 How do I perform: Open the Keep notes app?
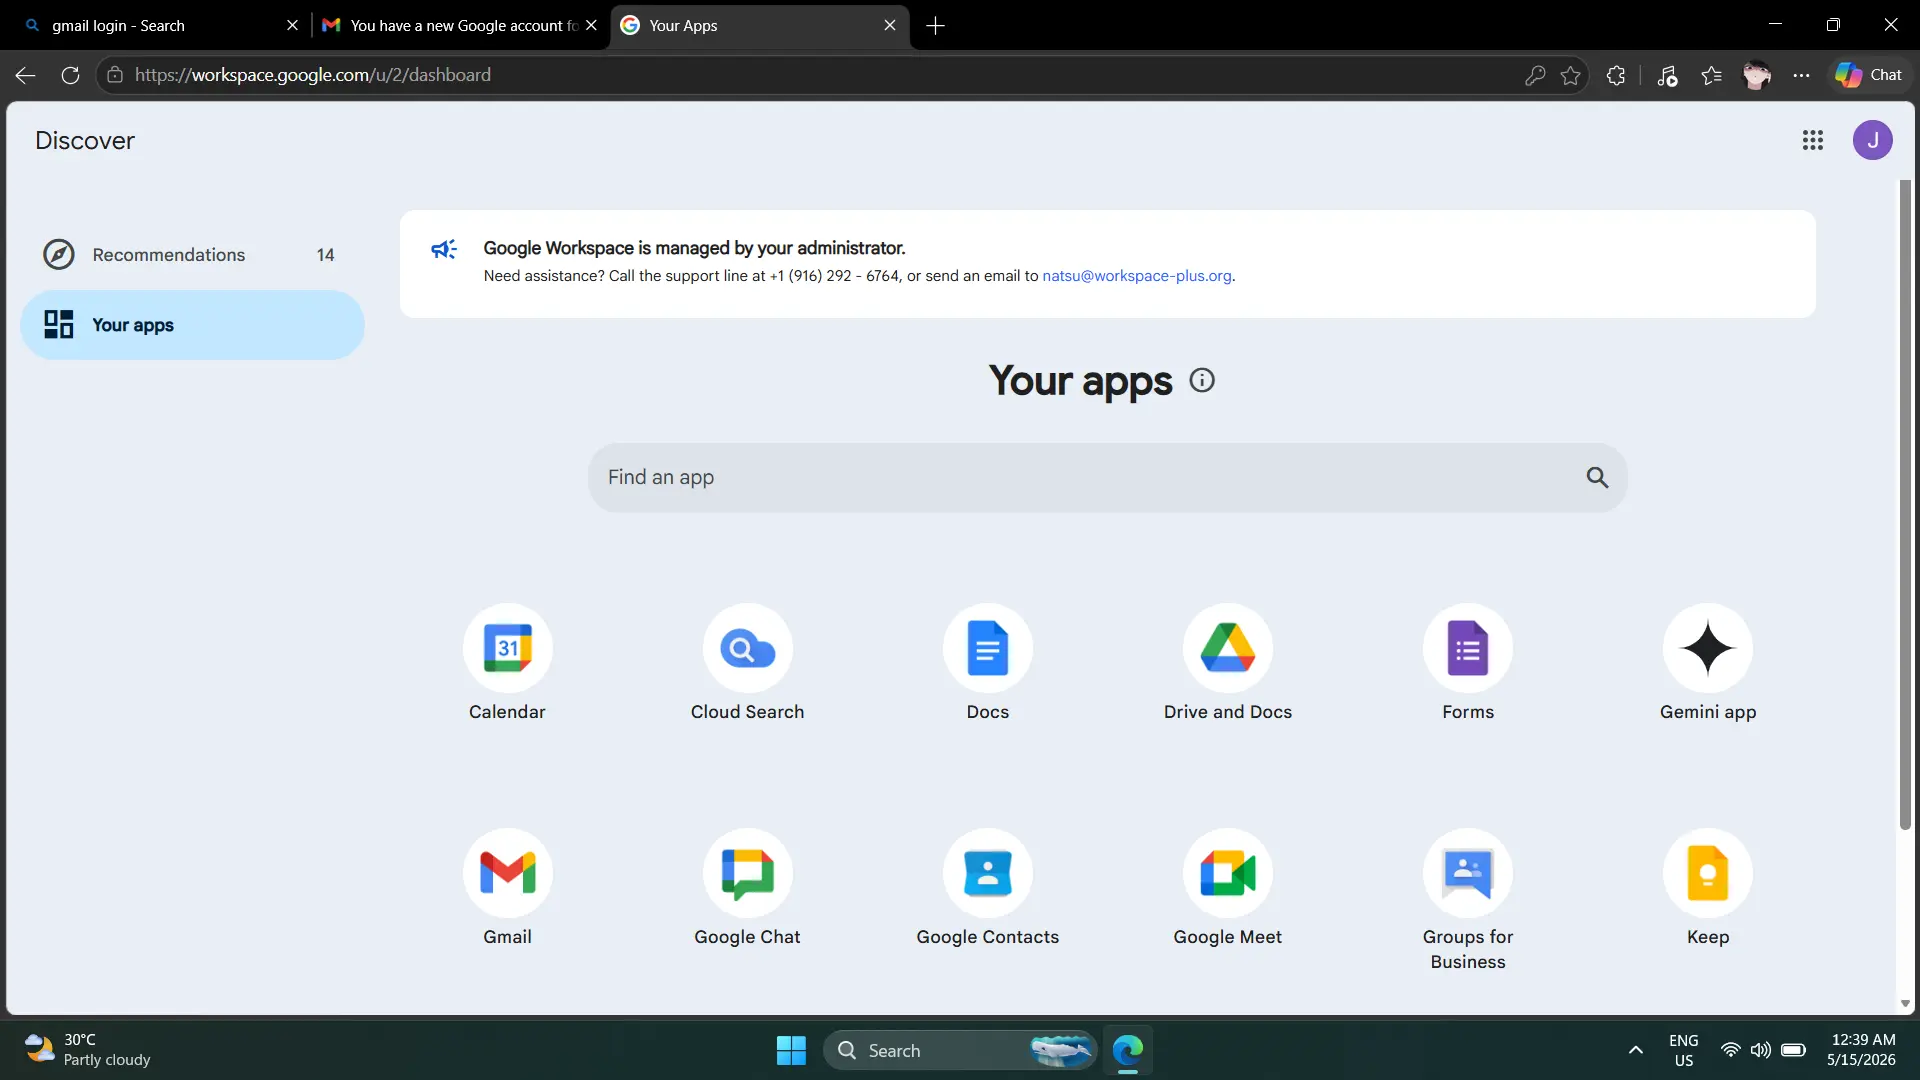coord(1707,873)
